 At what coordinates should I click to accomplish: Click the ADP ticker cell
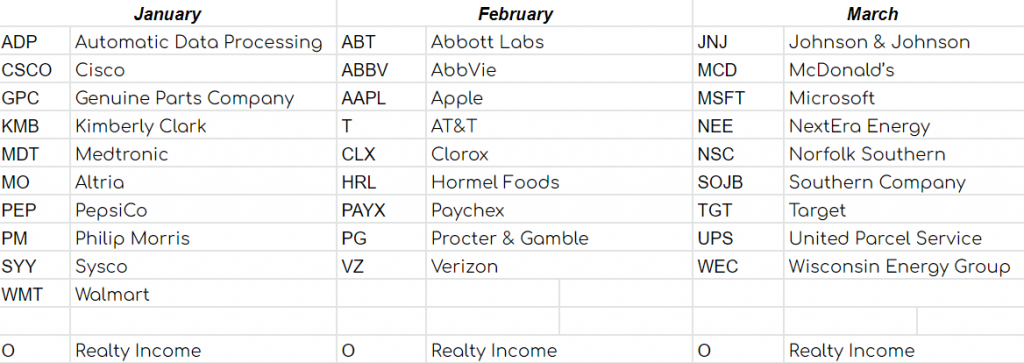35,42
